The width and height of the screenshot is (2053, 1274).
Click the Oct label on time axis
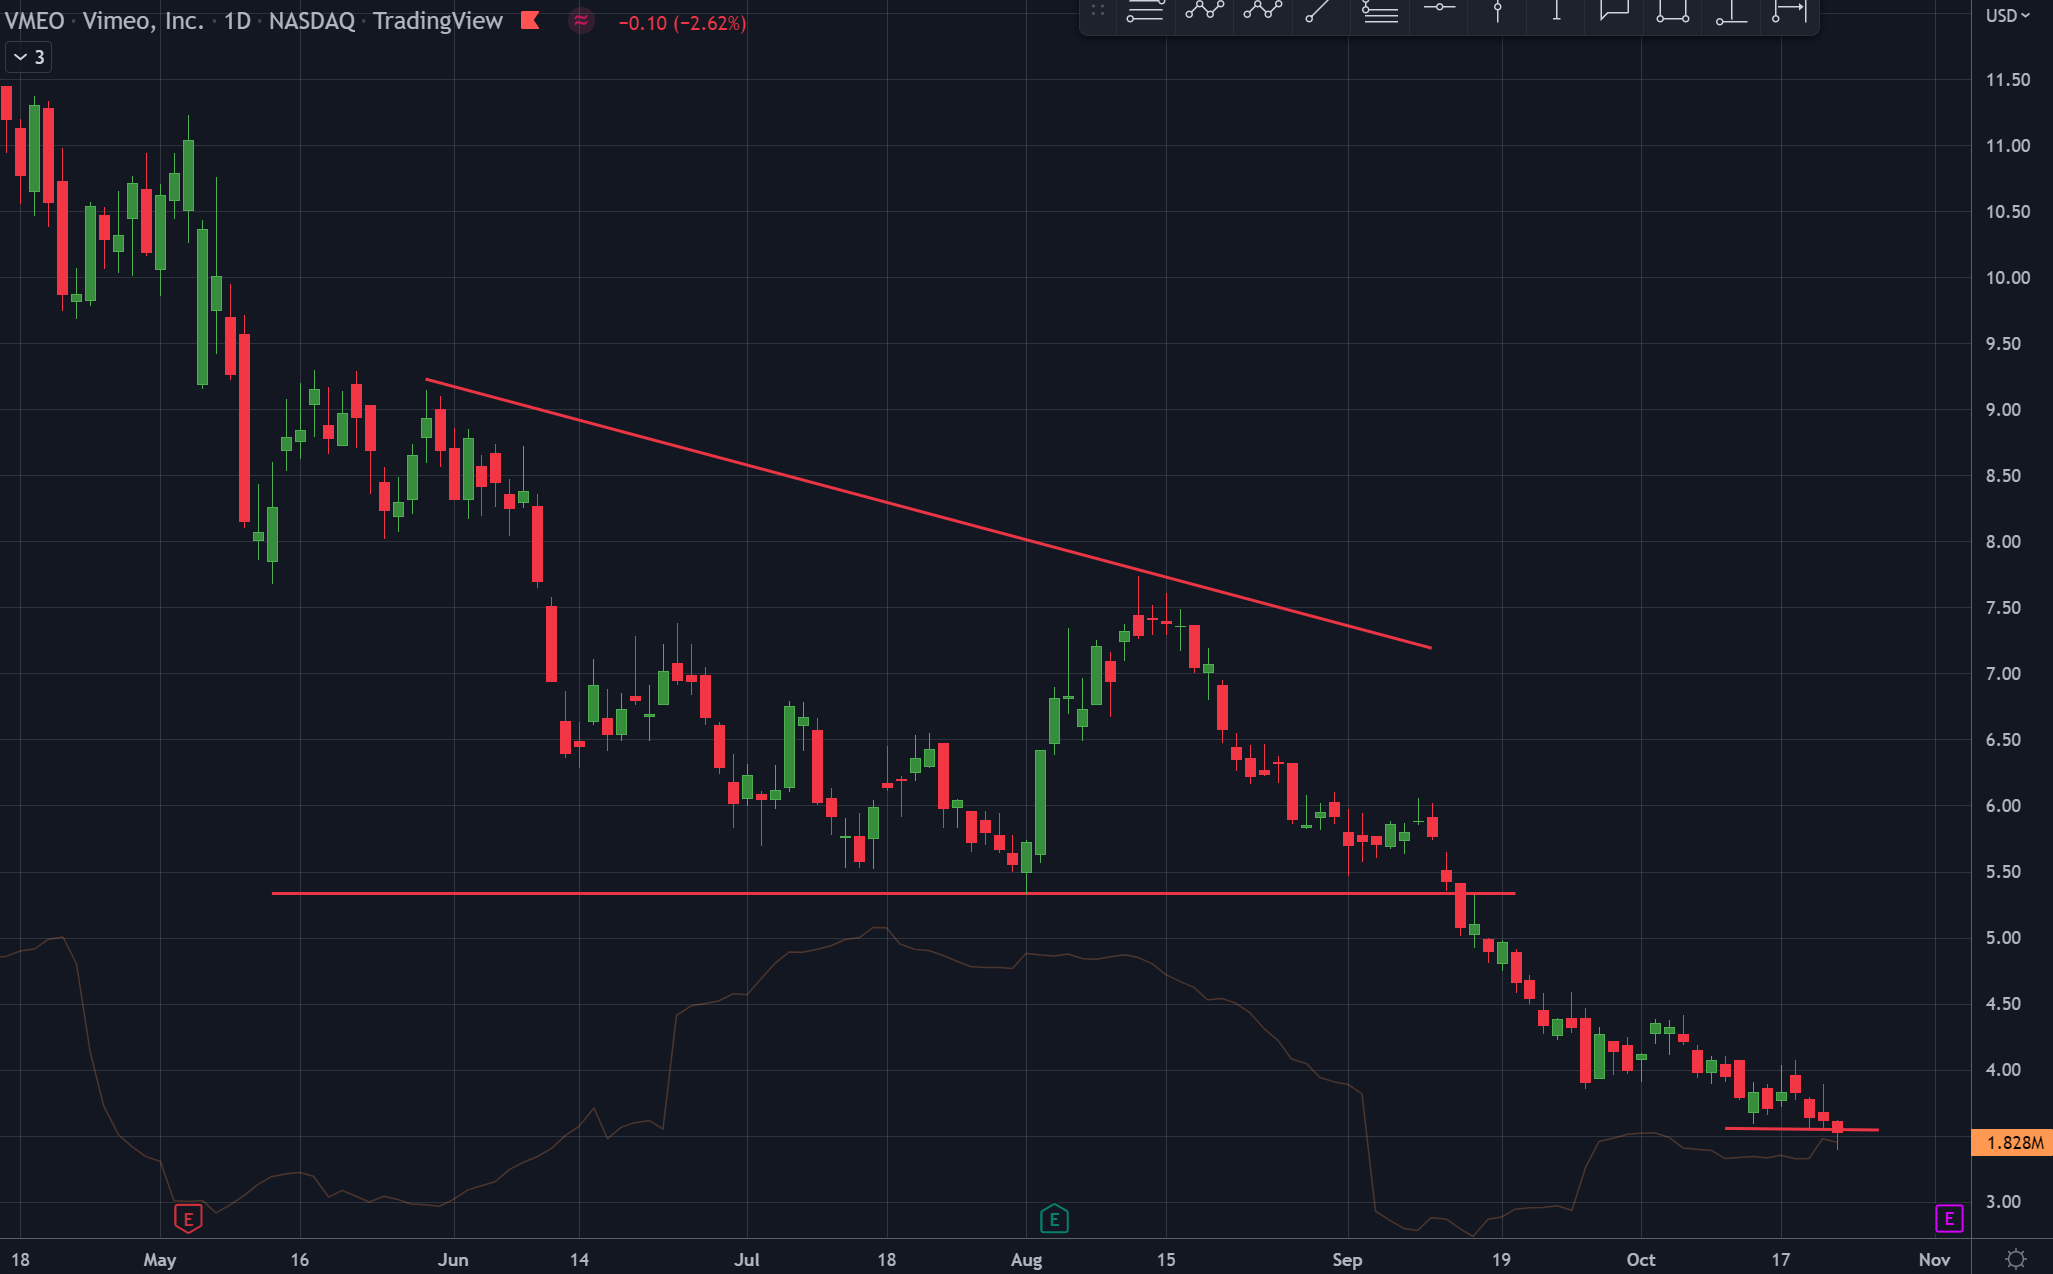[x=1640, y=1259]
